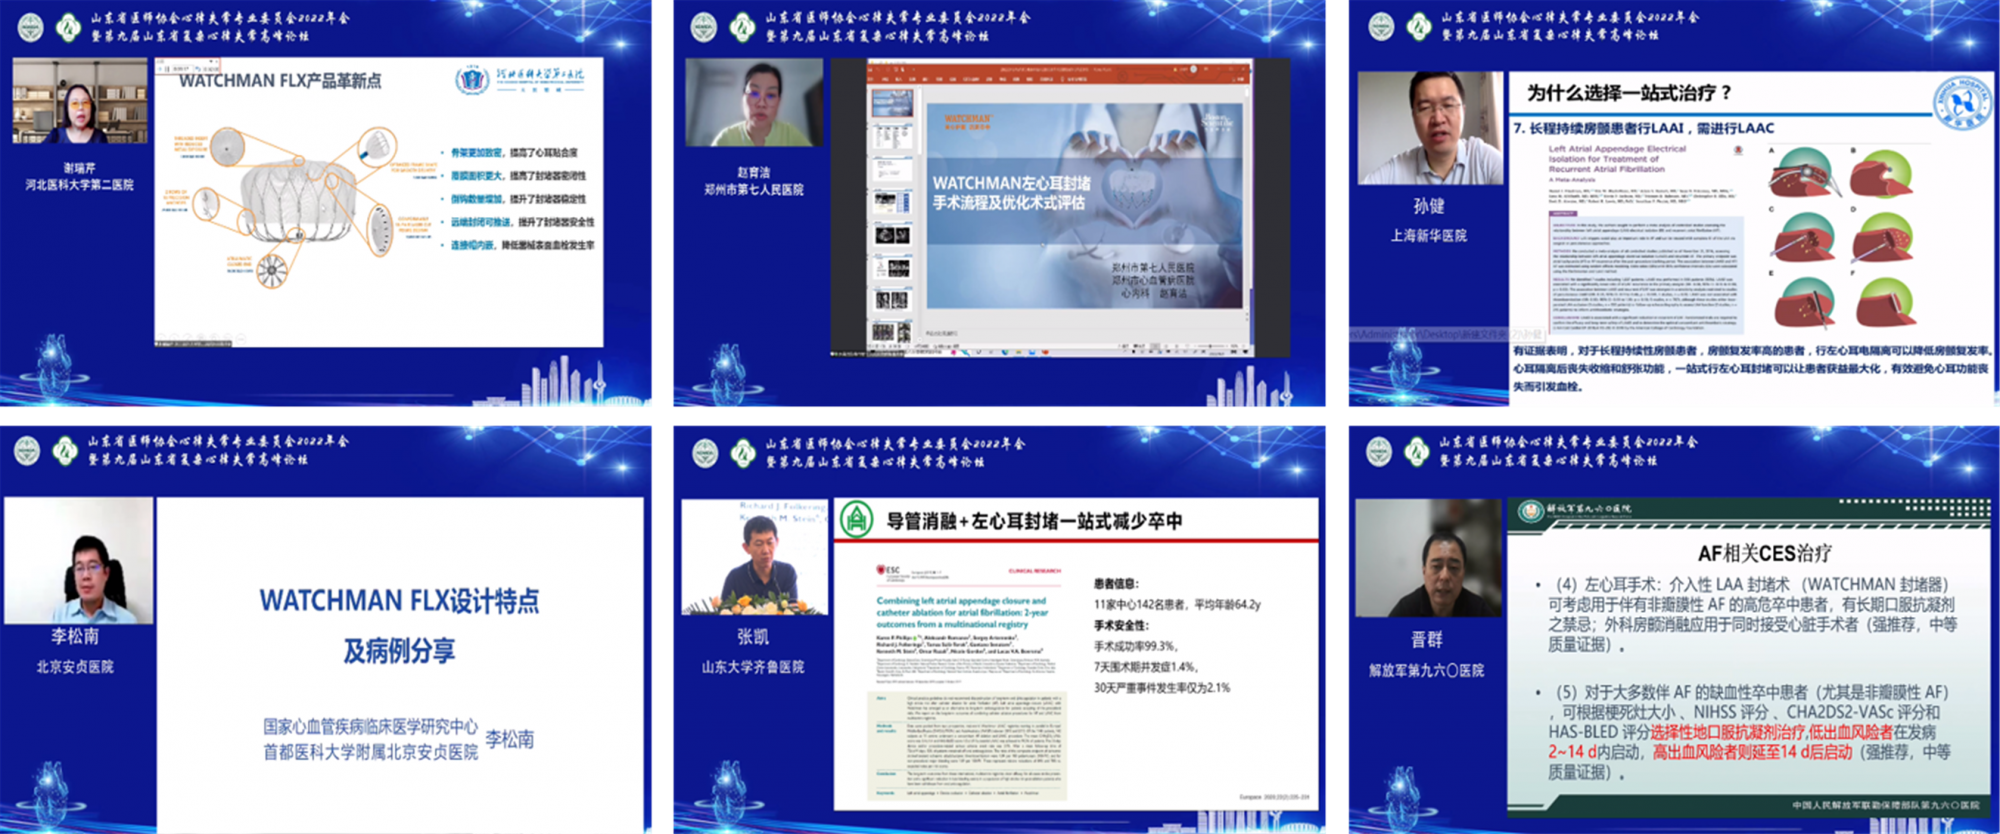
Task: Click the subtitle 及病例分享
Action: tap(399, 651)
